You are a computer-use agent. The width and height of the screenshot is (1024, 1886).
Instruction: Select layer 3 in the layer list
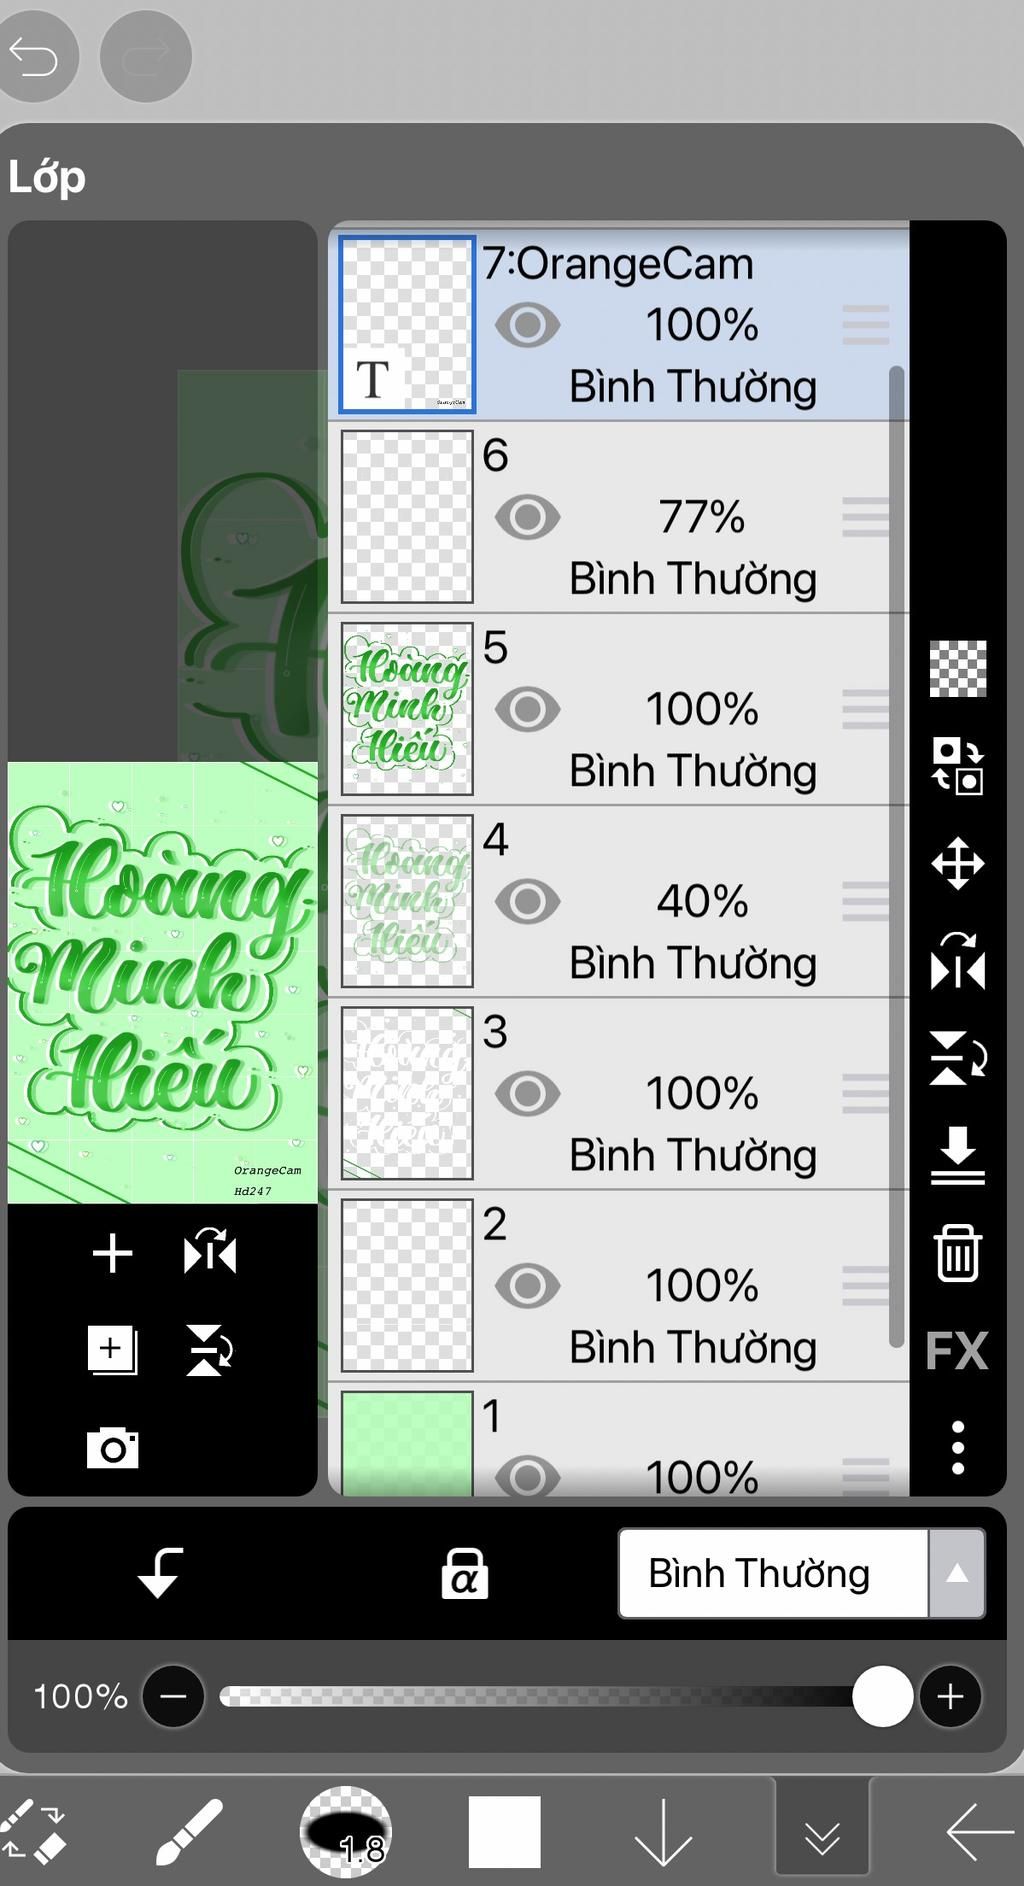[618, 1093]
